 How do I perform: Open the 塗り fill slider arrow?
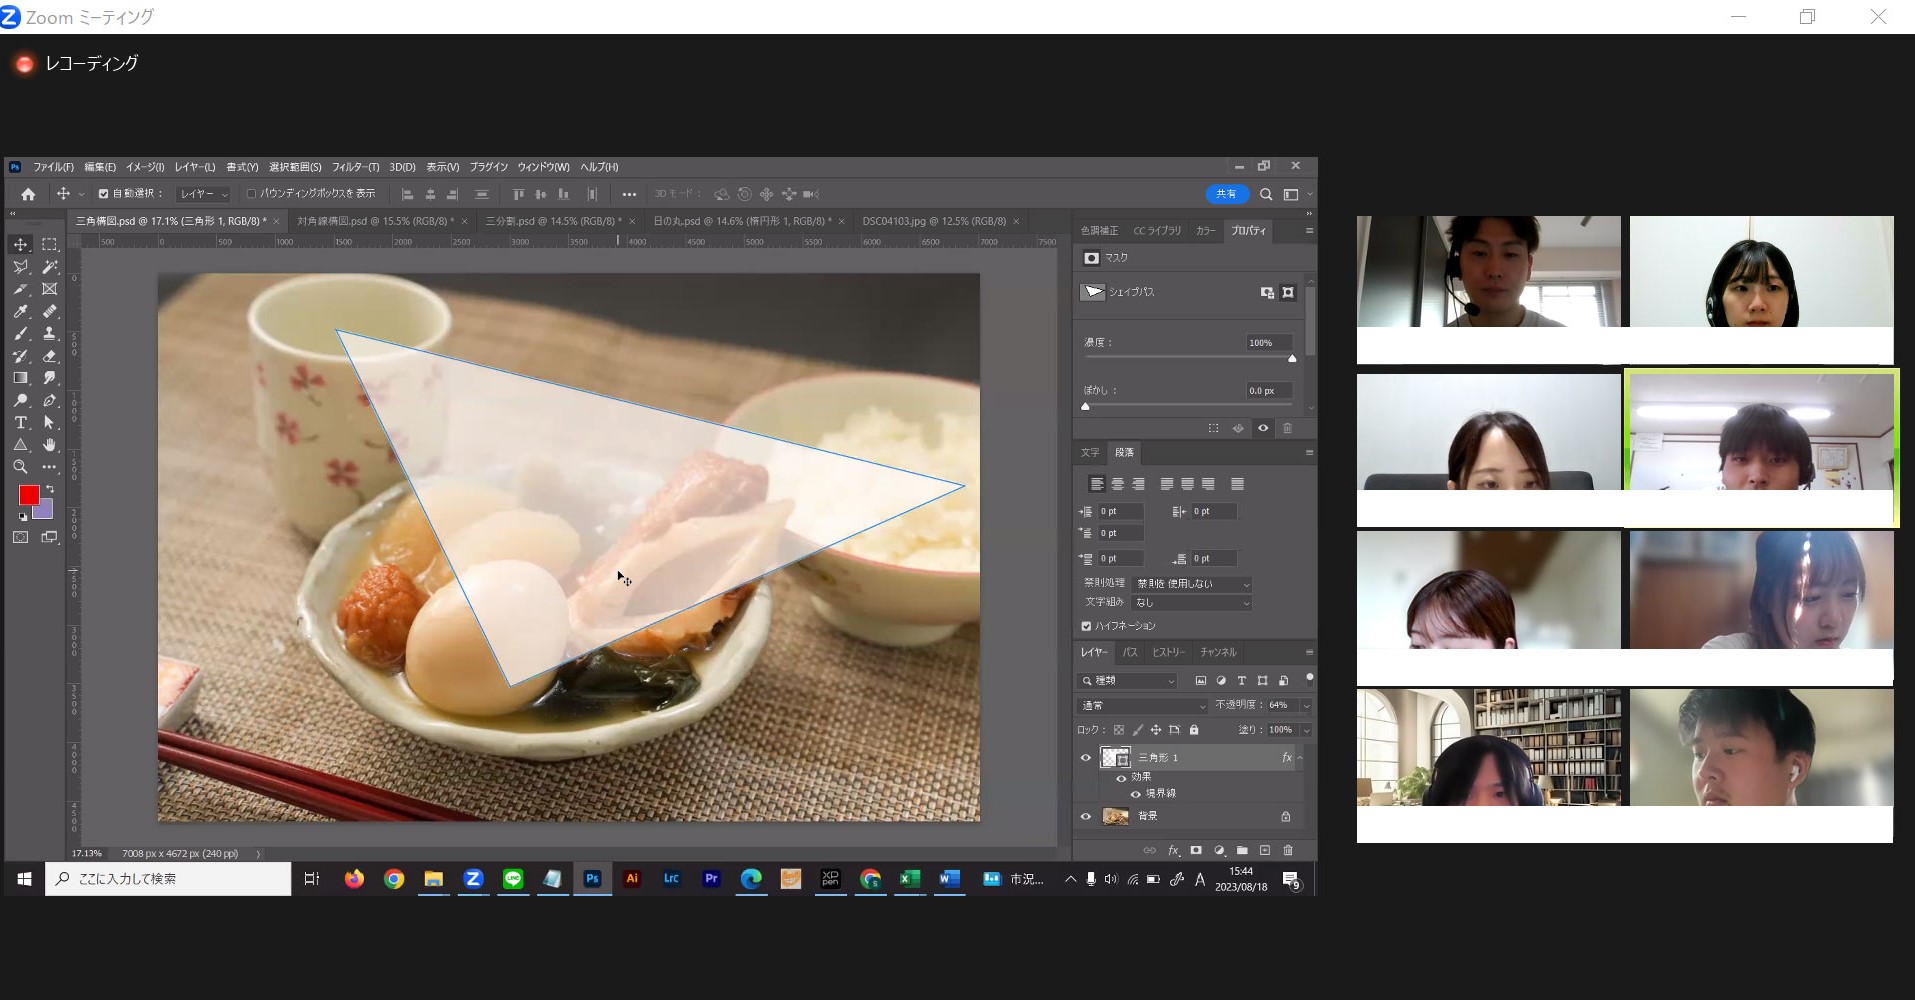[x=1305, y=730]
